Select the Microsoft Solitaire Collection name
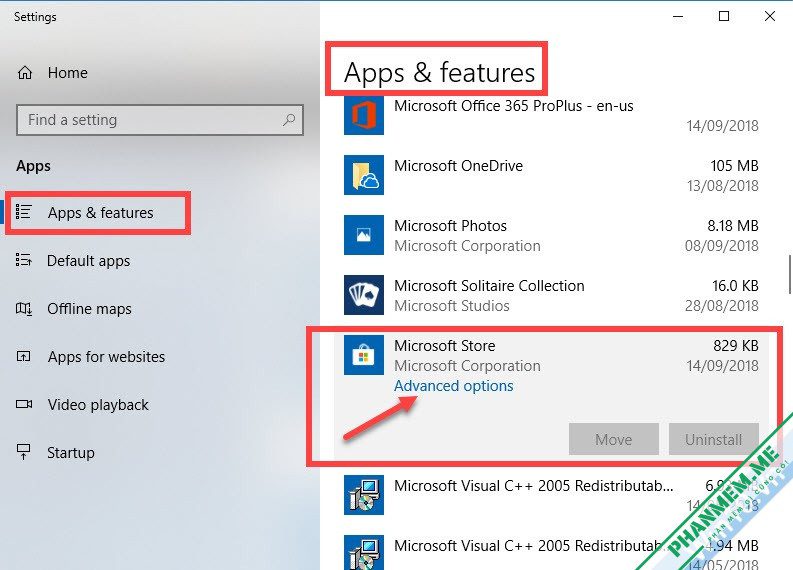 (489, 286)
